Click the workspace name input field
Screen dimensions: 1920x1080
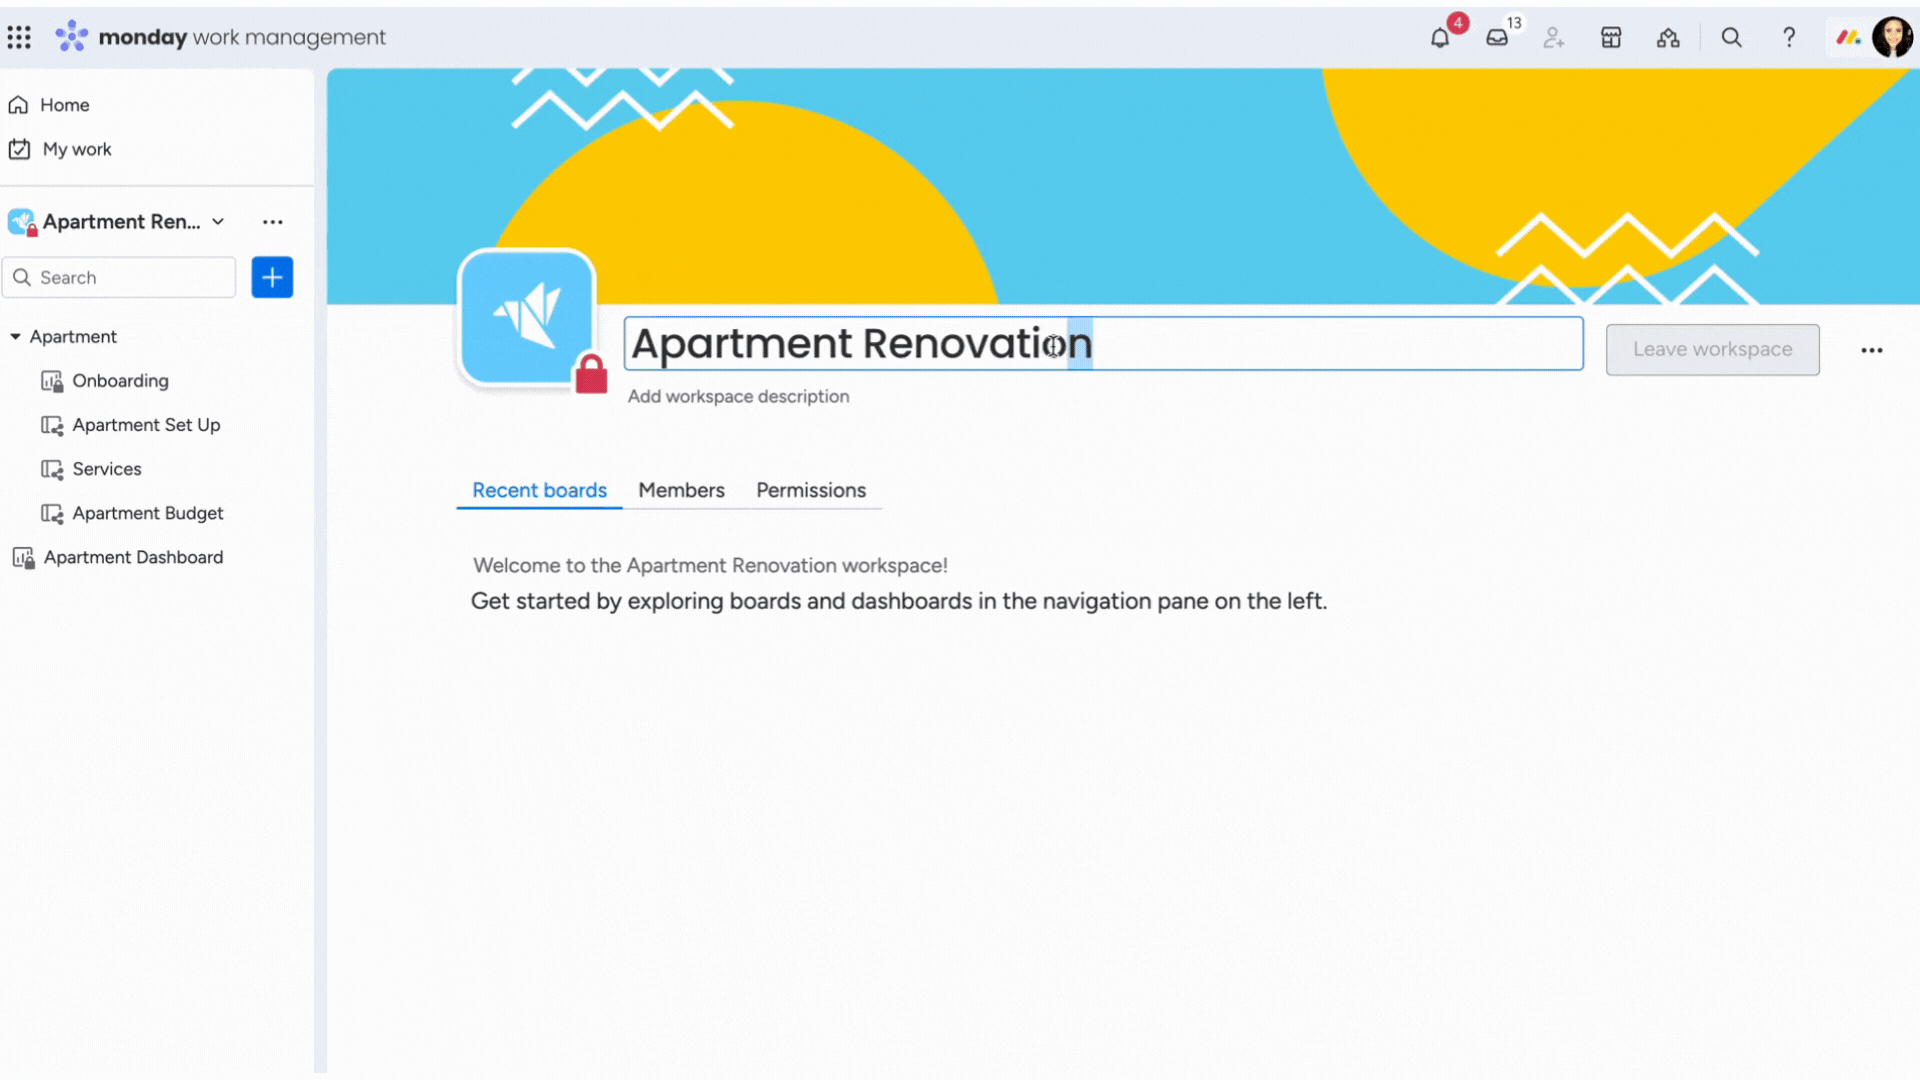(x=1102, y=343)
